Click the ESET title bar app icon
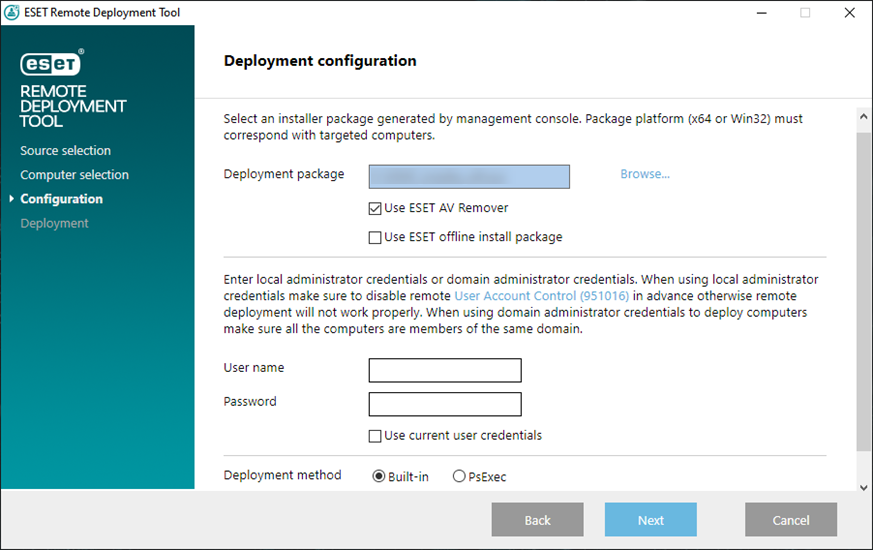The height and width of the screenshot is (550, 873). pos(13,13)
